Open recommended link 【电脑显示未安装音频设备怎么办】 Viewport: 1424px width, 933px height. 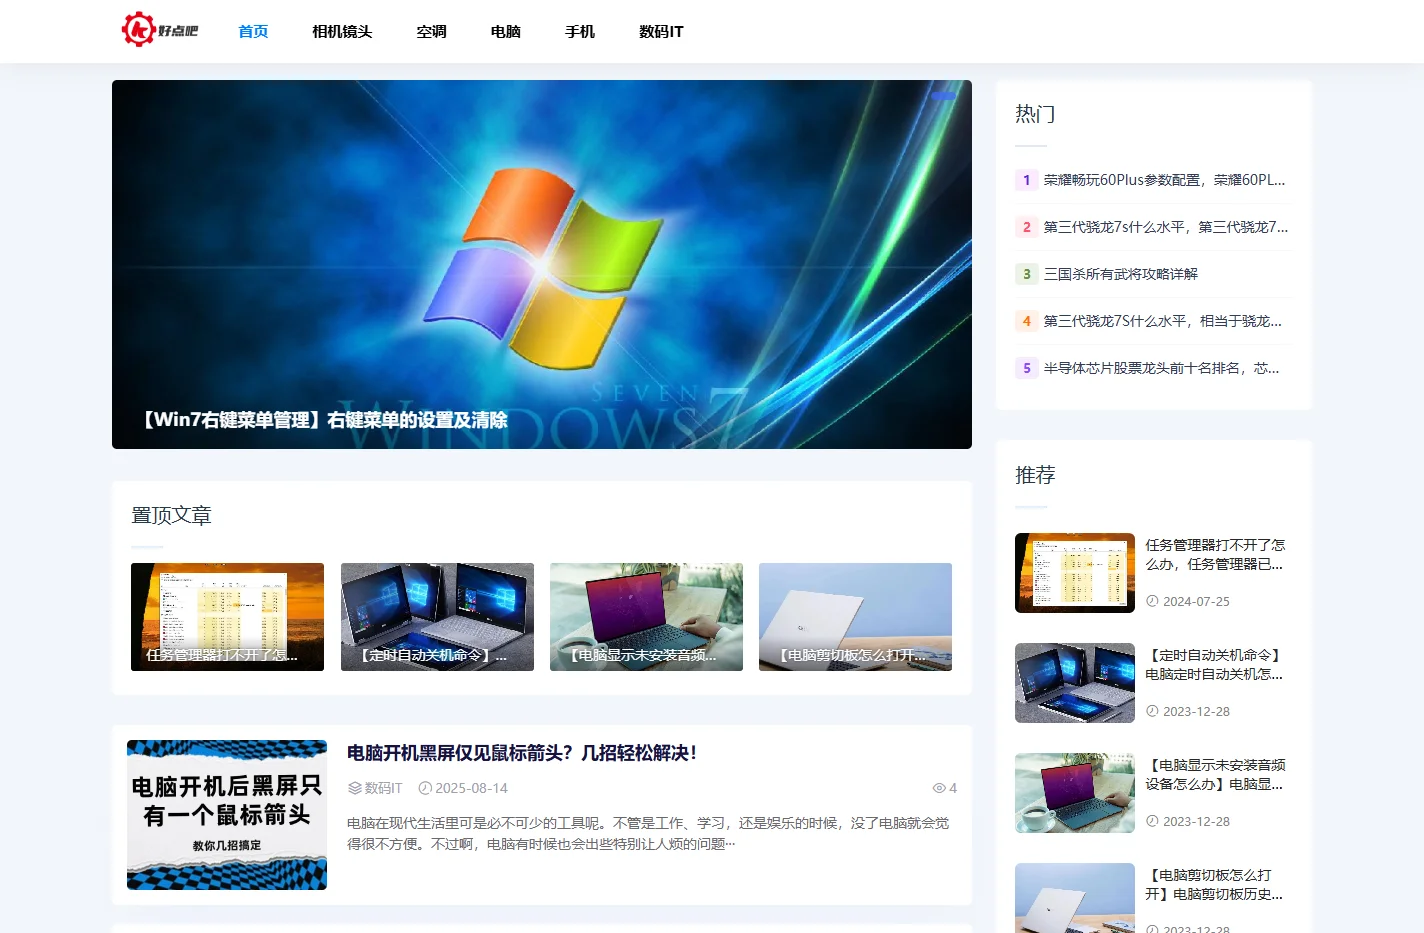1215,775
